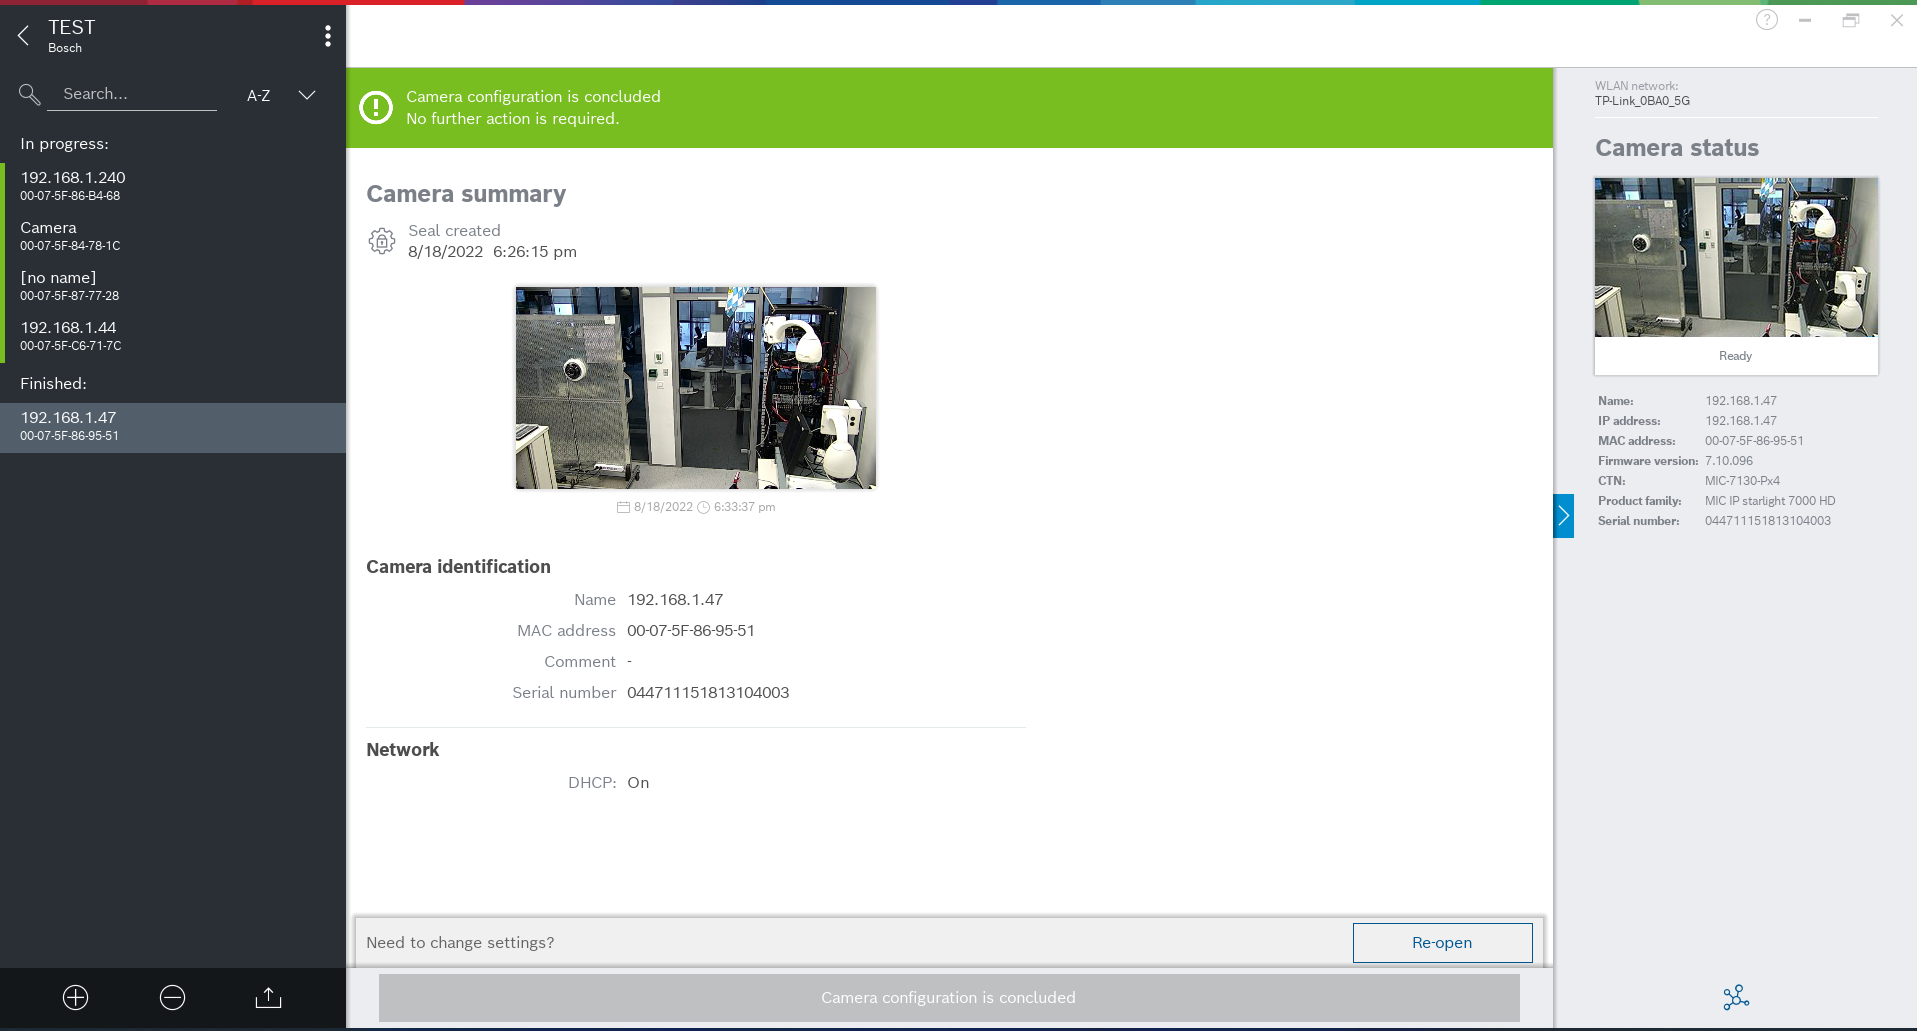Type in the Search camera field
Viewport: 1917px width, 1031px height.
pos(138,94)
